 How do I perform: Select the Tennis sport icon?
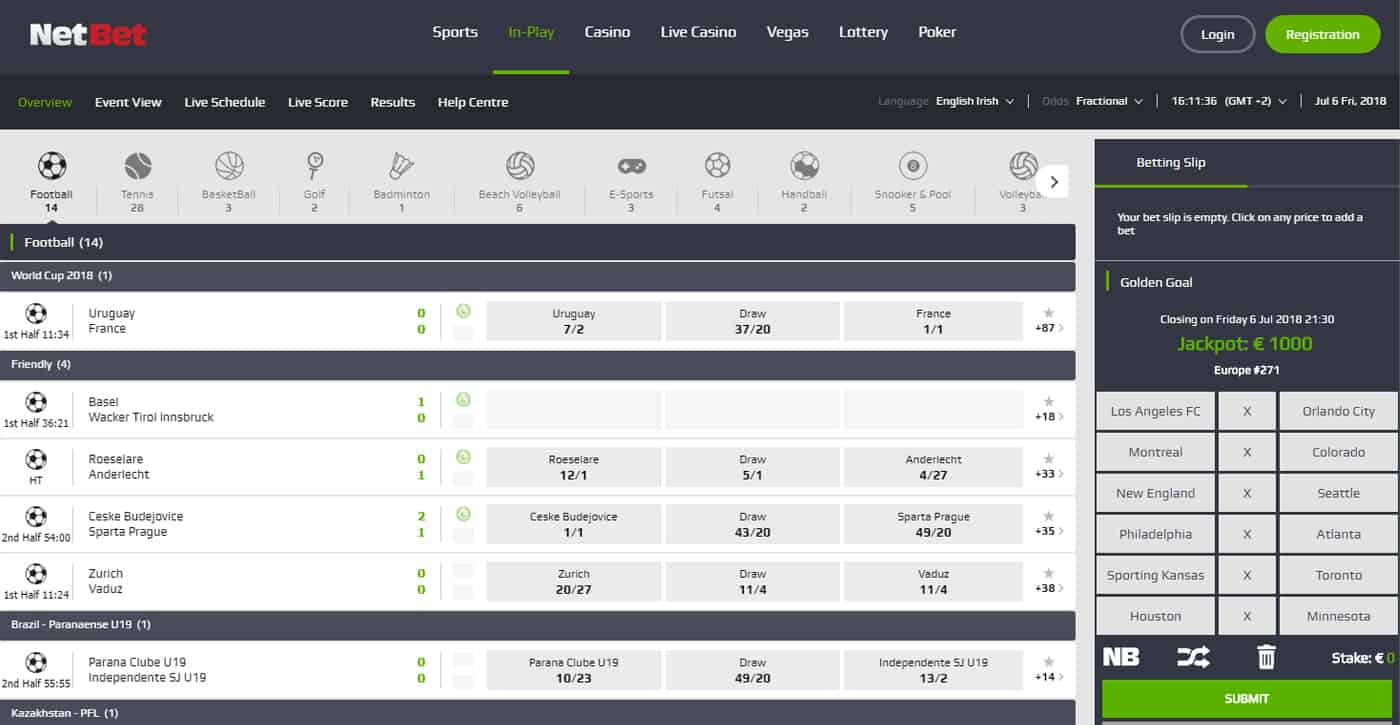click(x=138, y=165)
